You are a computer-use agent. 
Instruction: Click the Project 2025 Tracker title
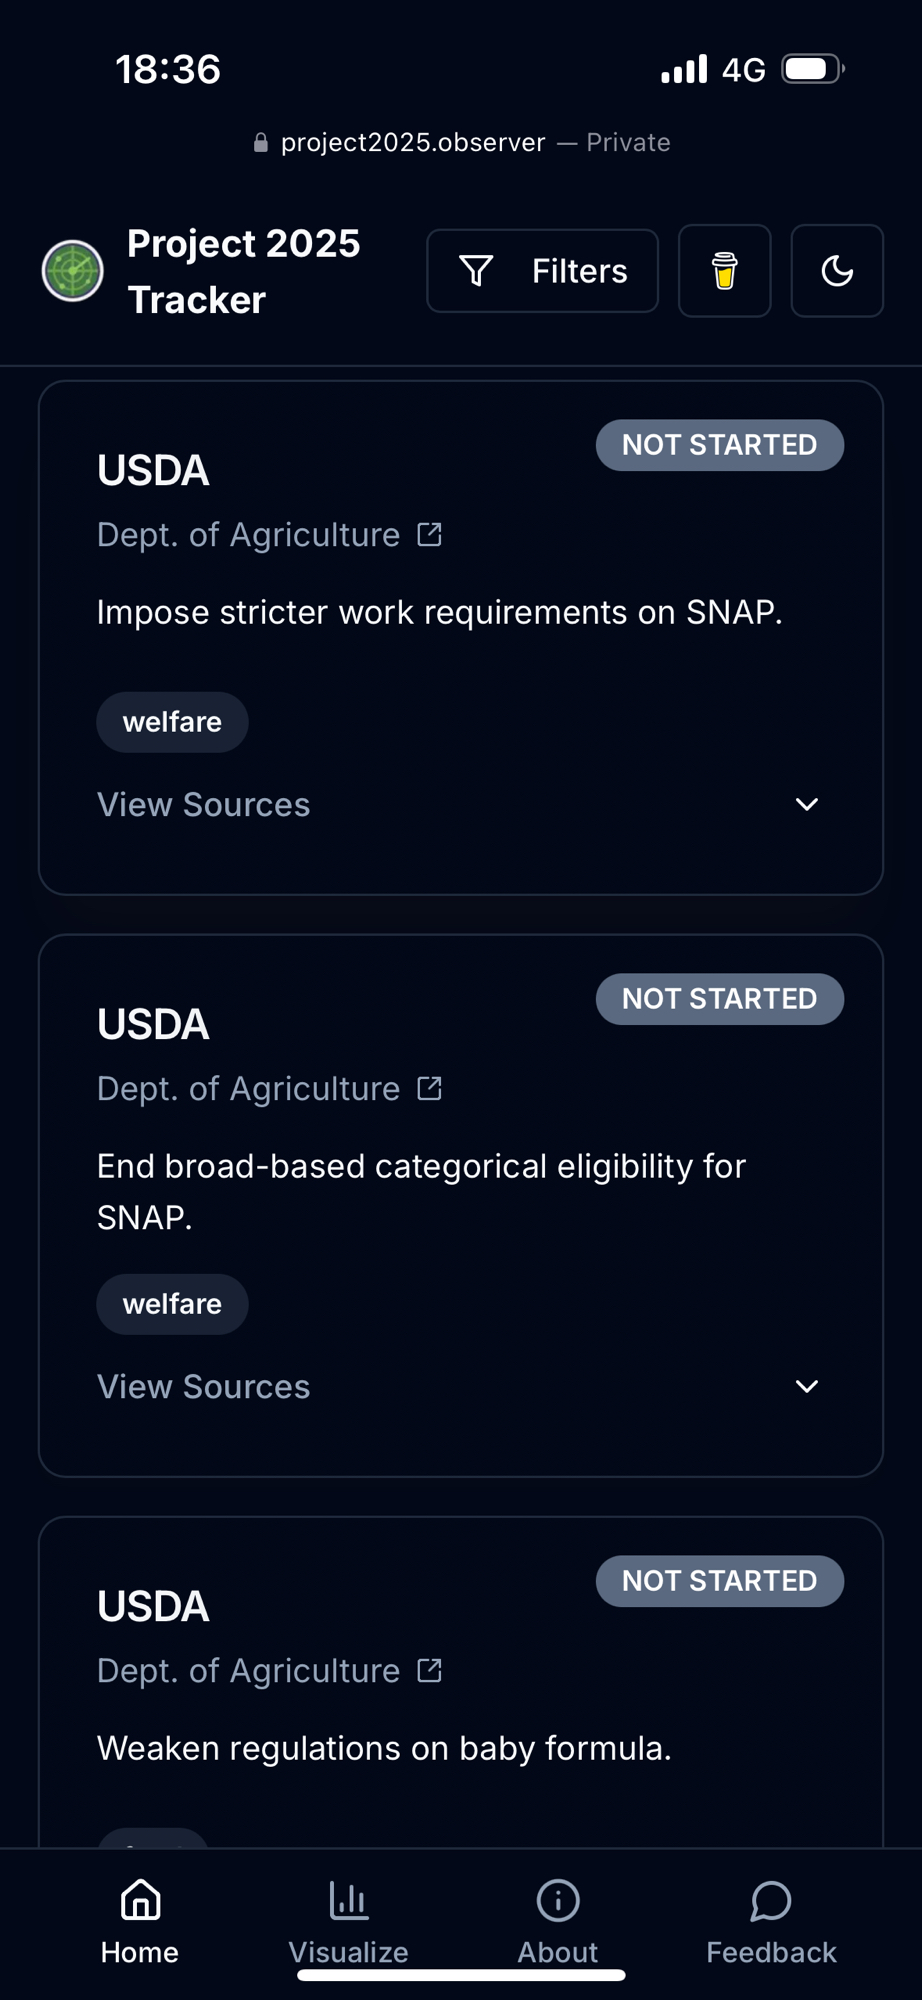pos(243,271)
